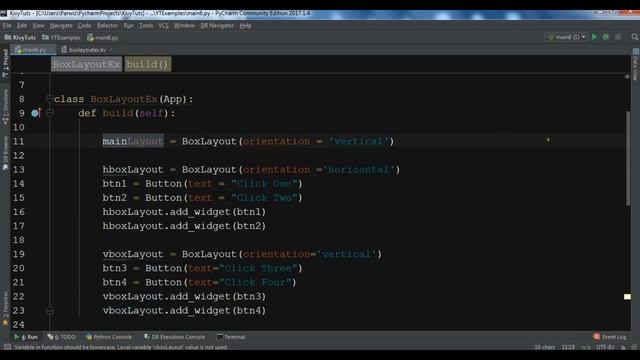The width and height of the screenshot is (640, 360).
Task: Open the View menu
Action: pos(38,25)
